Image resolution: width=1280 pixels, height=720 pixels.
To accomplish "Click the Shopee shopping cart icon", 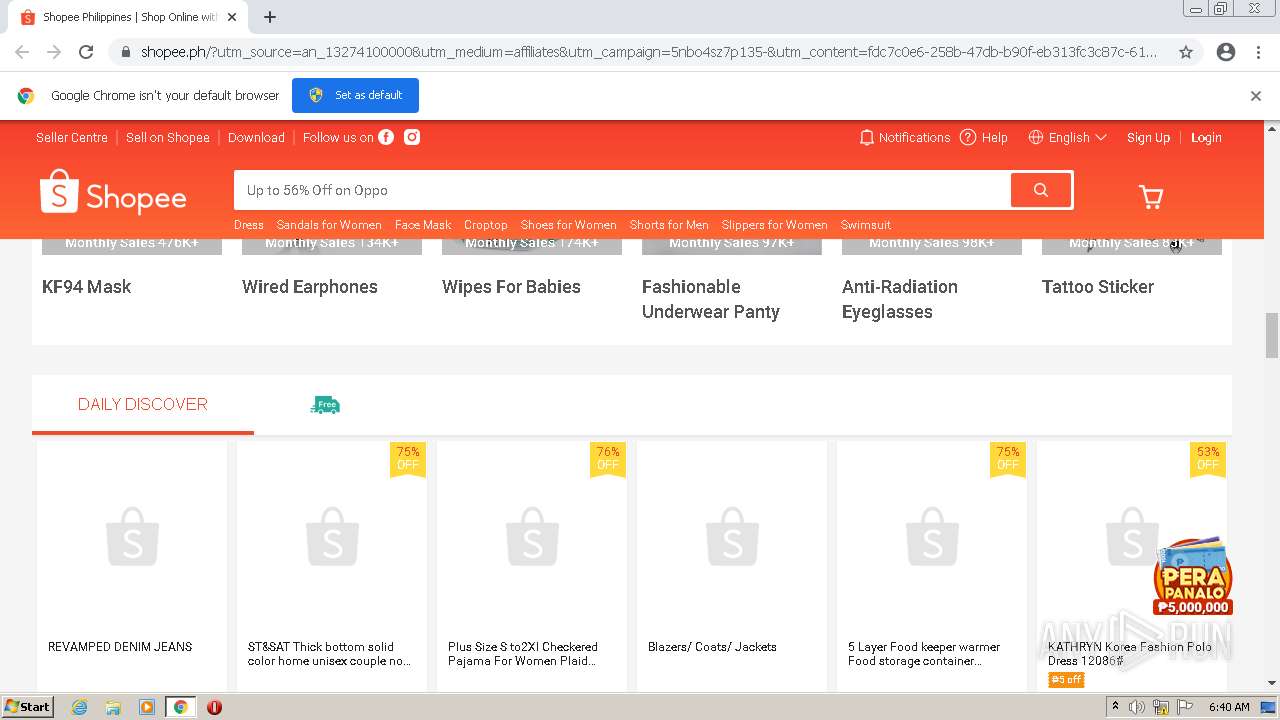I will 1151,197.
